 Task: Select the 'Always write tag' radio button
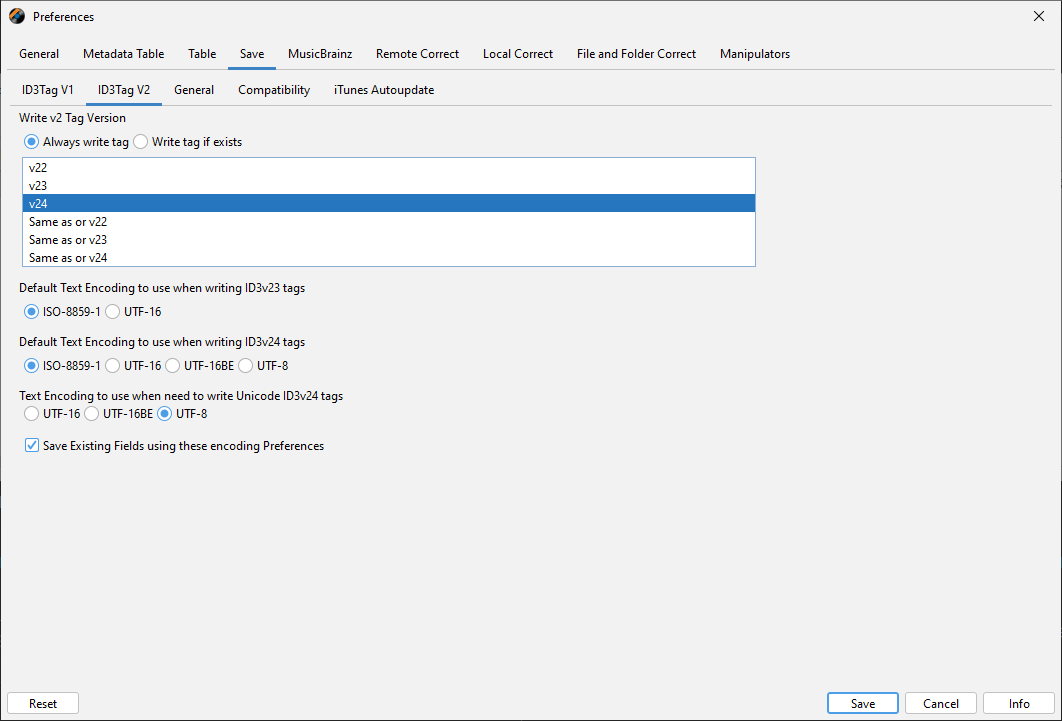pyautogui.click(x=32, y=142)
